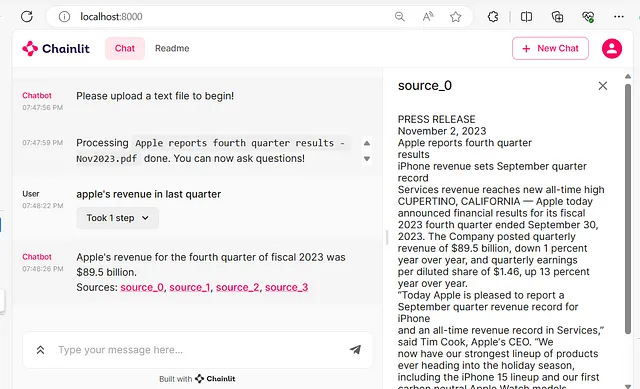Click up arrow of Processing message scroller
The image size is (640, 389).
point(367,143)
